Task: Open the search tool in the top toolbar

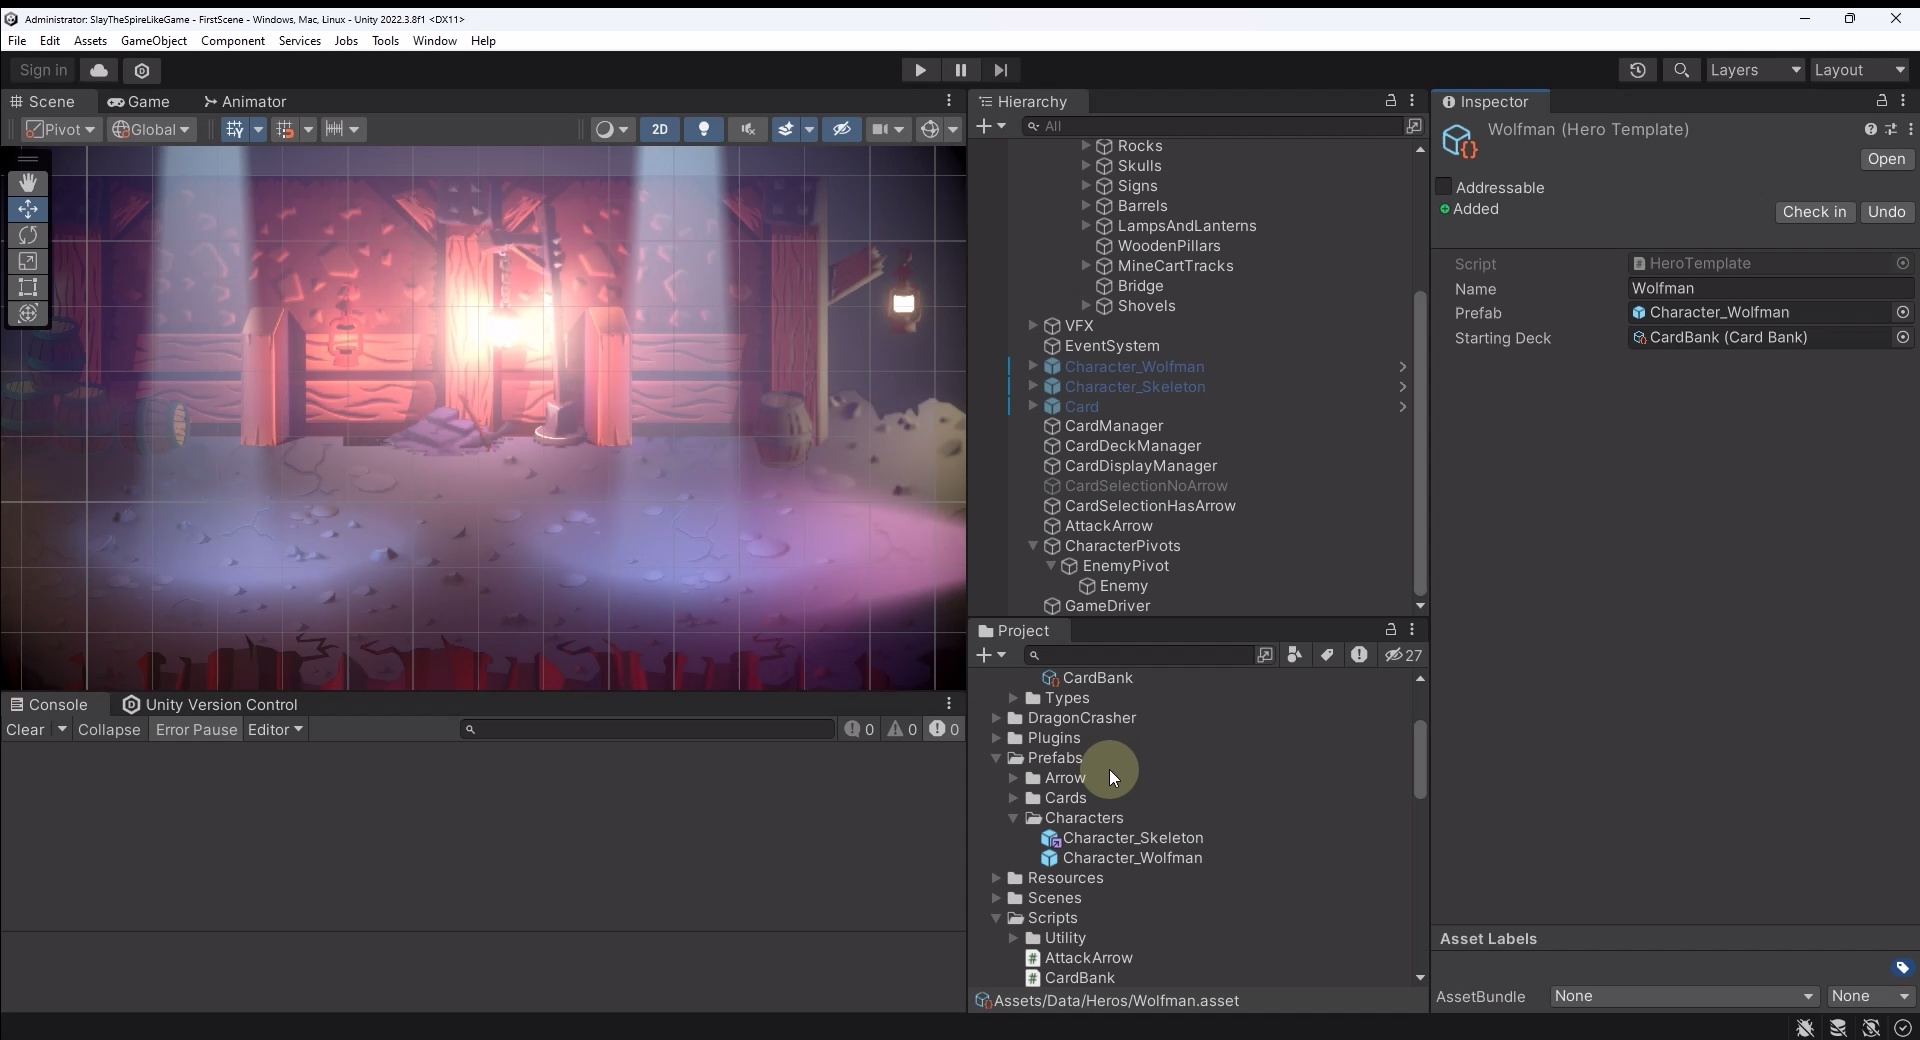Action: tap(1682, 70)
